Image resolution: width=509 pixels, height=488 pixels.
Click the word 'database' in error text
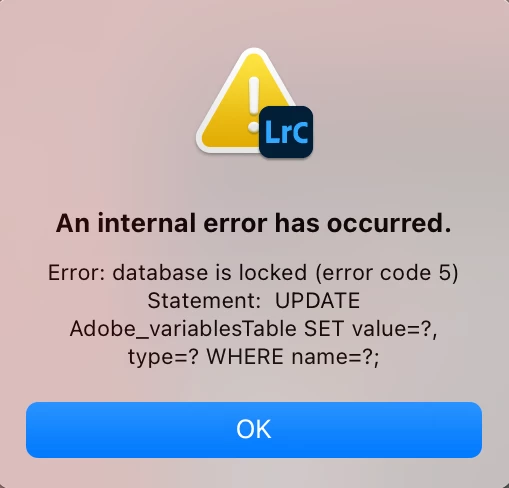160,273
